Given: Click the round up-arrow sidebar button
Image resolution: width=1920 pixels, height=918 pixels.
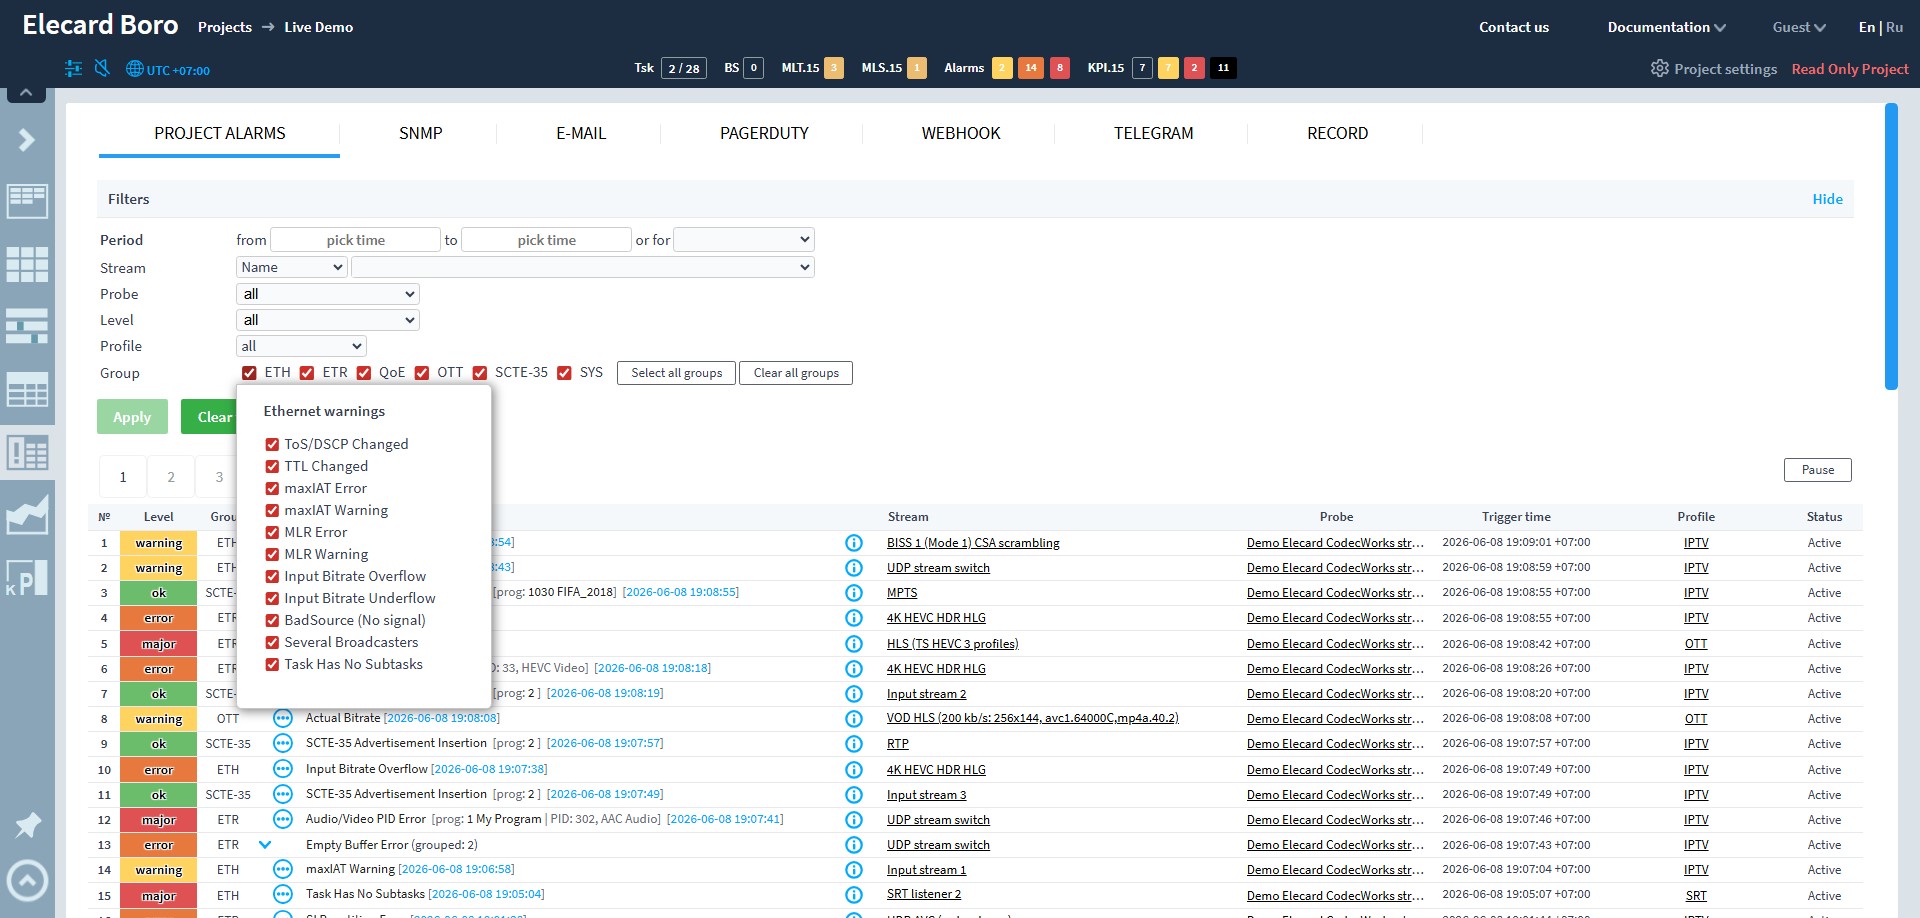Looking at the screenshot, I should point(27,881).
